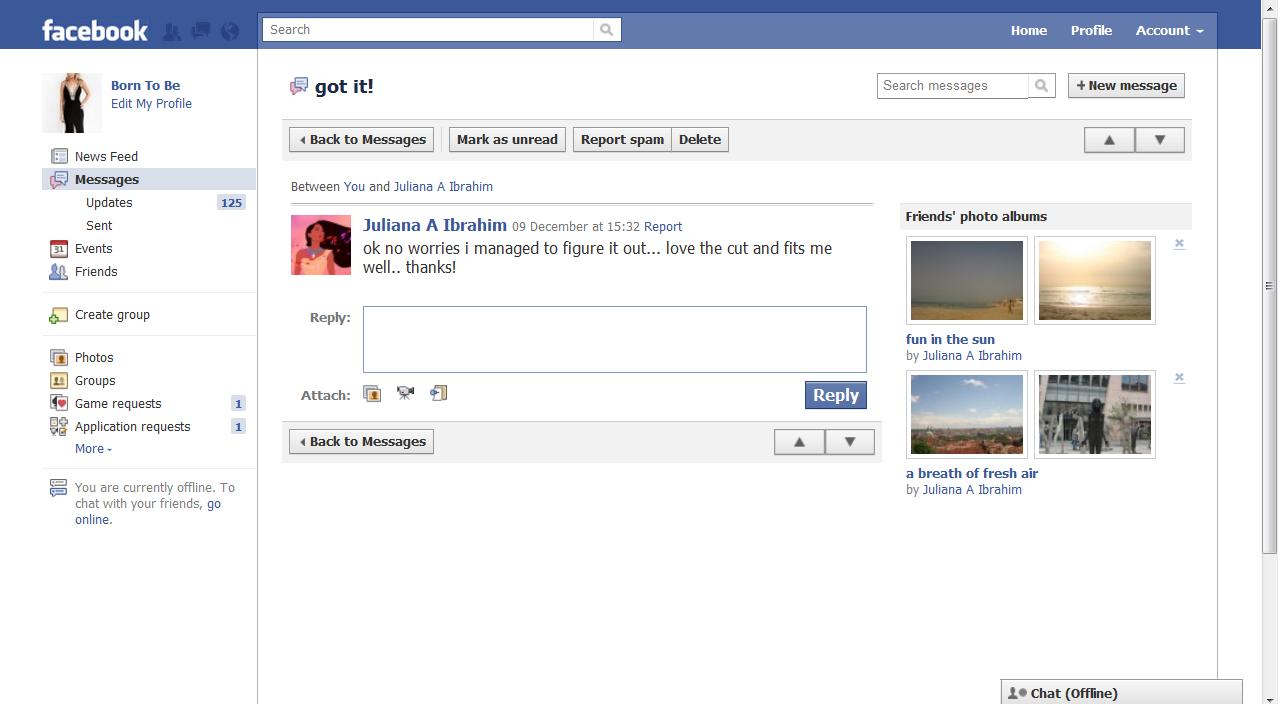Open messages icon in top bar
Image resolution: width=1280 pixels, height=704 pixels.
tap(201, 31)
